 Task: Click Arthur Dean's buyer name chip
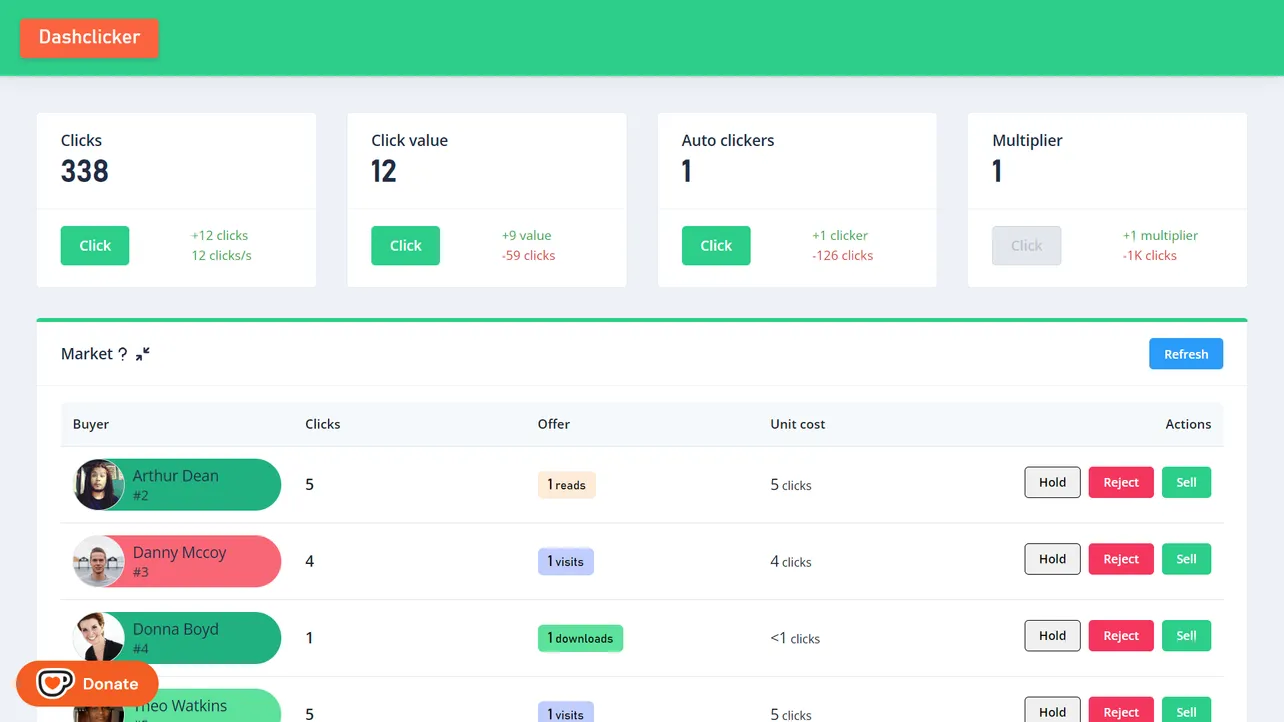click(177, 485)
